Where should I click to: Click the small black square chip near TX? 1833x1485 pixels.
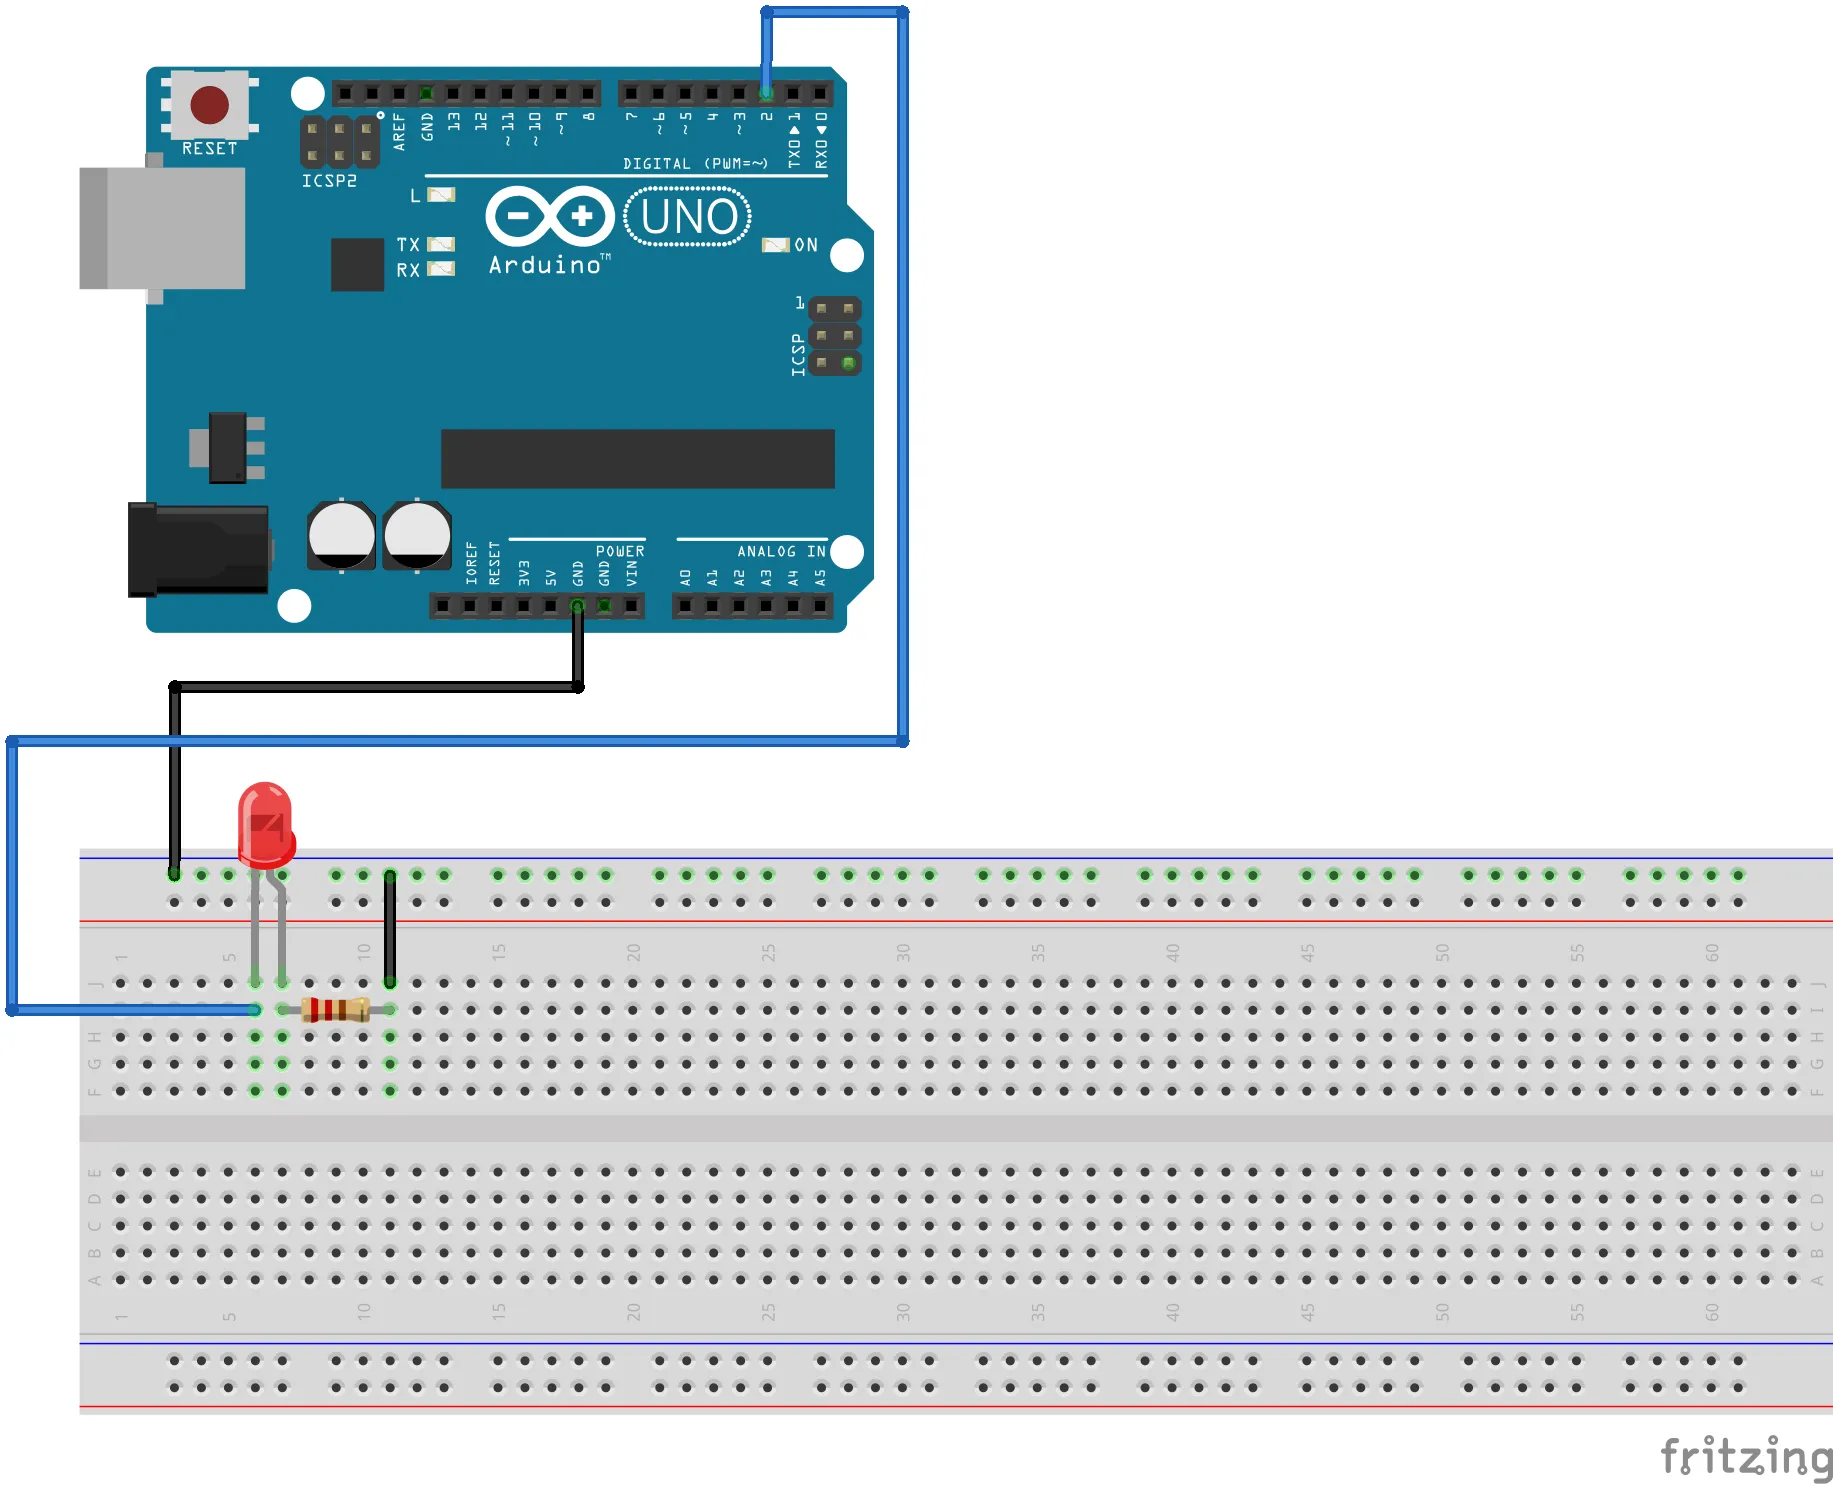coord(357,264)
